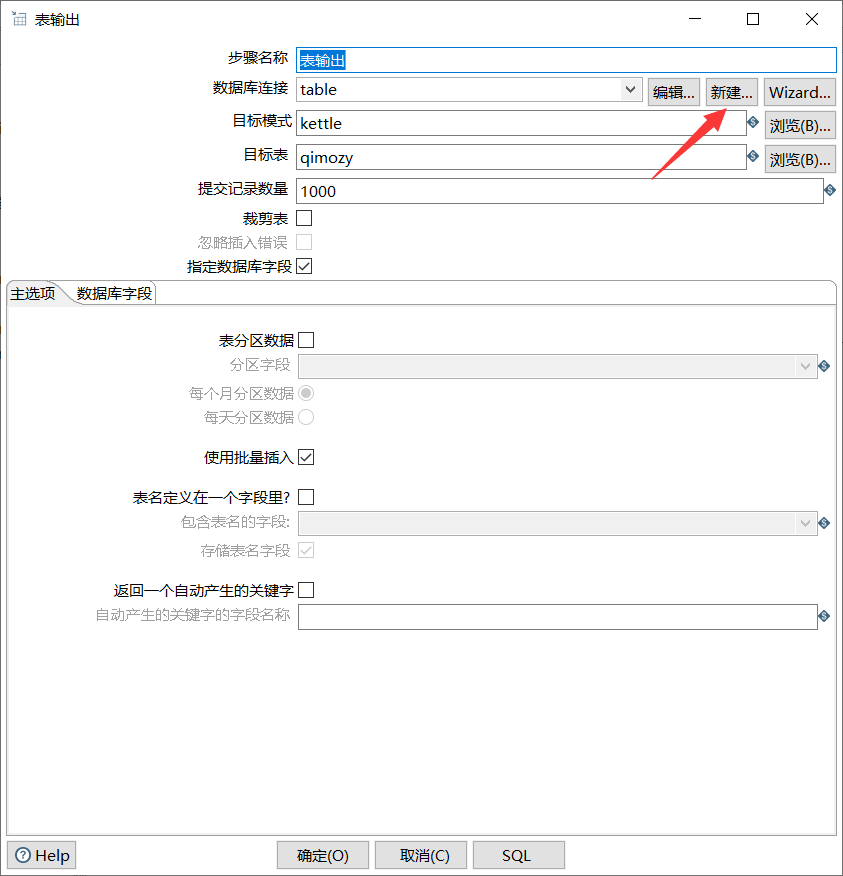Confirm with 确定(O) button
This screenshot has width=843, height=876.
(323, 855)
